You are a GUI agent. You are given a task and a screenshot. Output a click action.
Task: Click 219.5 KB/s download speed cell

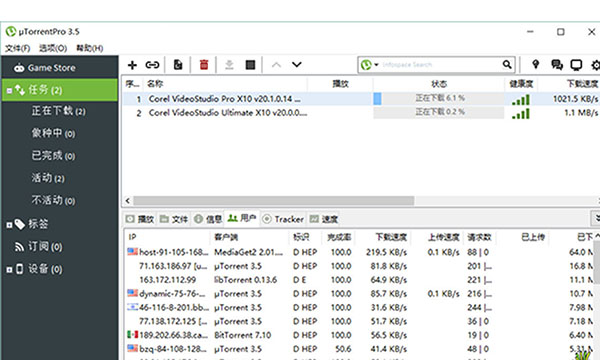tap(386, 252)
